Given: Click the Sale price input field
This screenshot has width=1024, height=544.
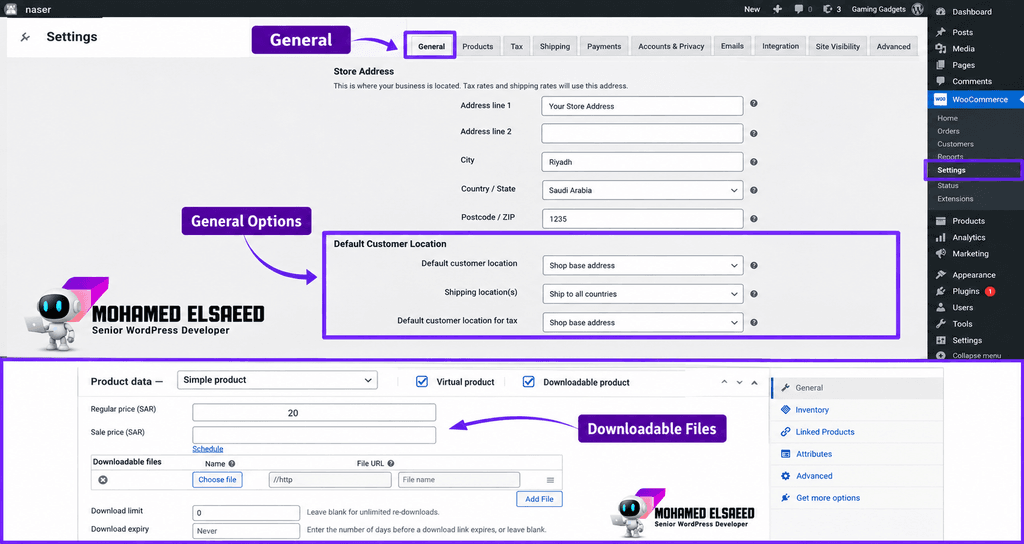Looking at the screenshot, I should (x=314, y=435).
